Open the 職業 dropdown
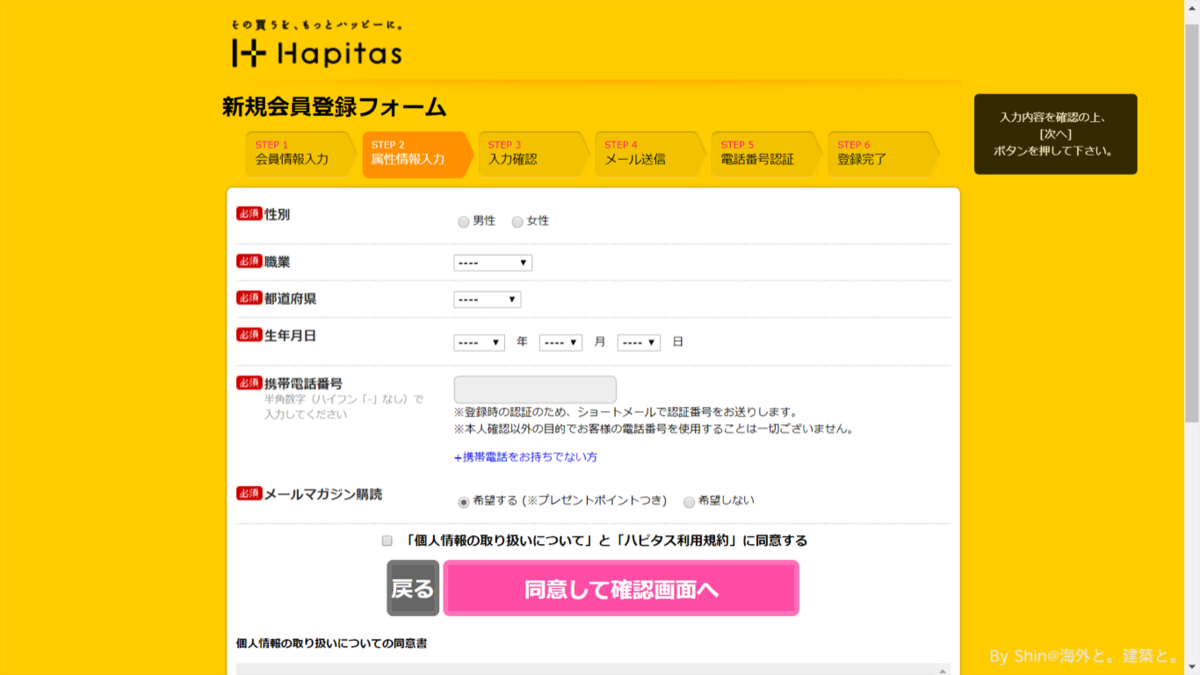 [x=493, y=263]
